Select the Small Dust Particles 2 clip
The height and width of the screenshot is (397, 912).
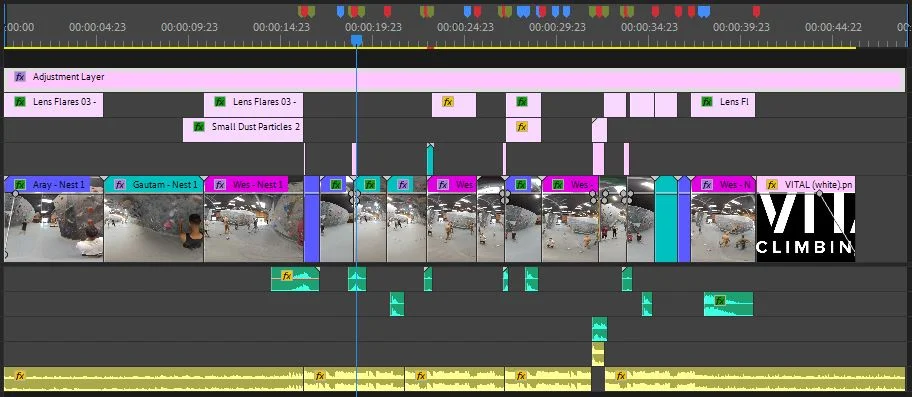[x=243, y=130]
